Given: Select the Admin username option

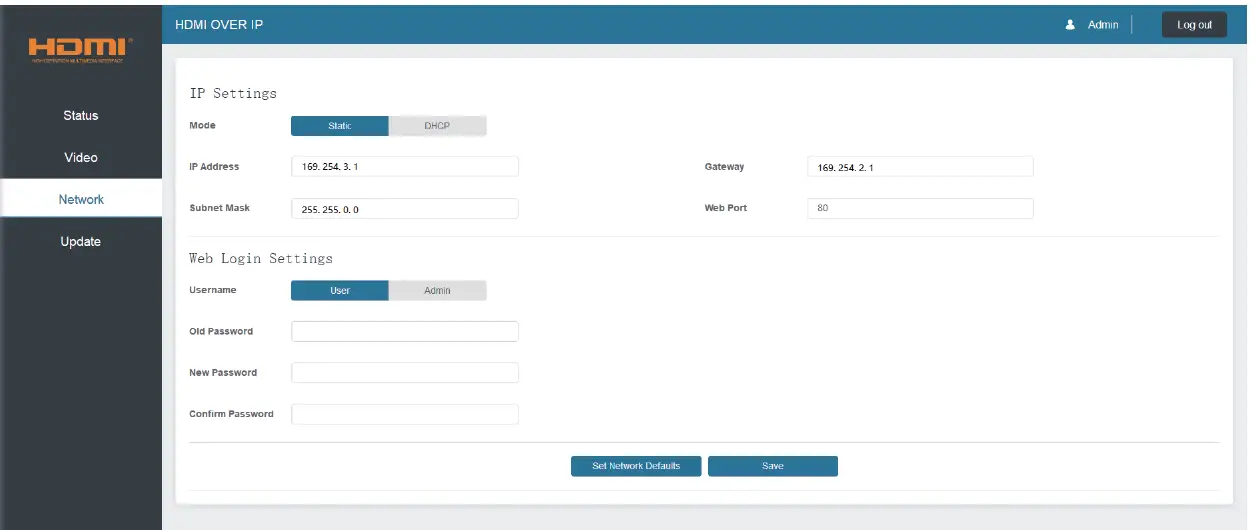Looking at the screenshot, I should pos(437,290).
